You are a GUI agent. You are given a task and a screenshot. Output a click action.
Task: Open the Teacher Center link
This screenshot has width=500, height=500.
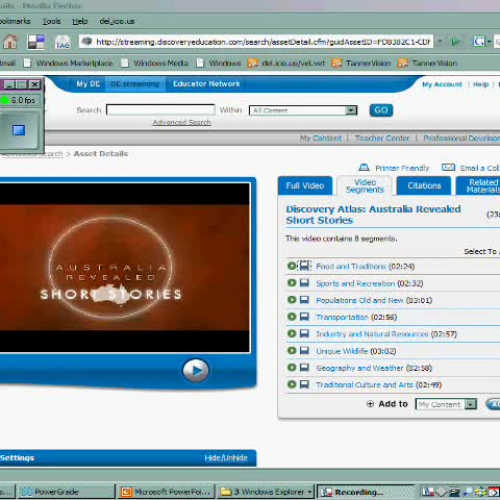click(x=382, y=138)
